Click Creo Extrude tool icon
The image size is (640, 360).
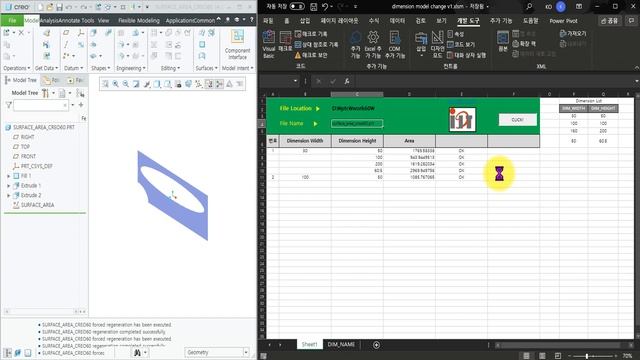pyautogui.click(x=94, y=33)
